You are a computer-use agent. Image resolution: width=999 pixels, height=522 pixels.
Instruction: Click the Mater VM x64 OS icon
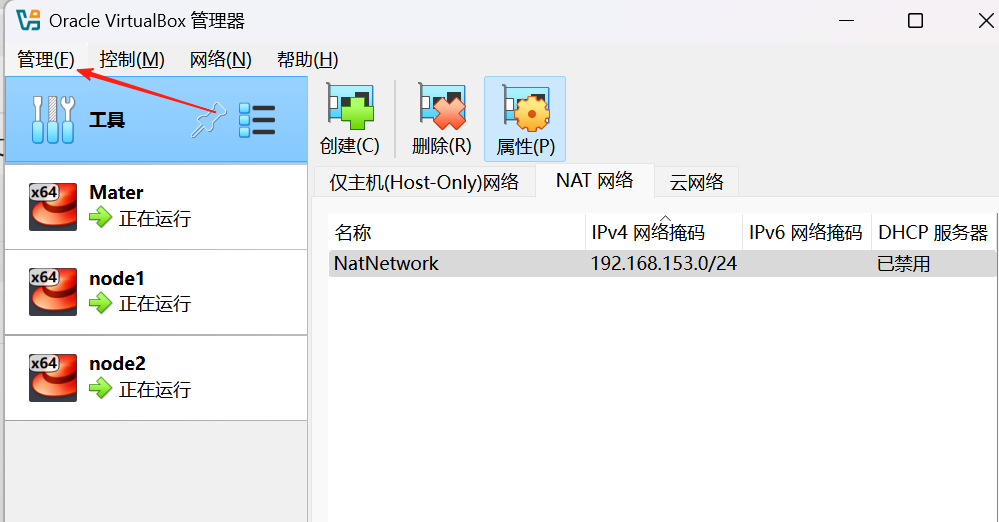coord(53,207)
